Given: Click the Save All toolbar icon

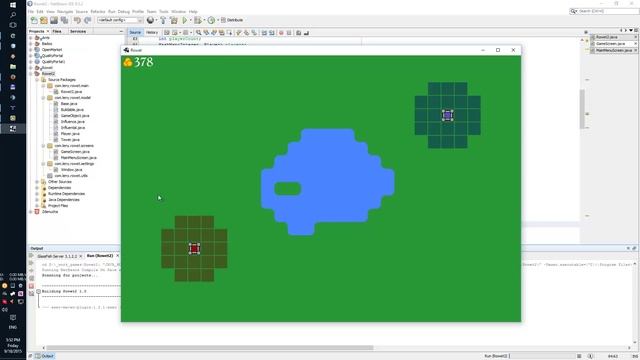Looking at the screenshot, I should coord(64,20).
